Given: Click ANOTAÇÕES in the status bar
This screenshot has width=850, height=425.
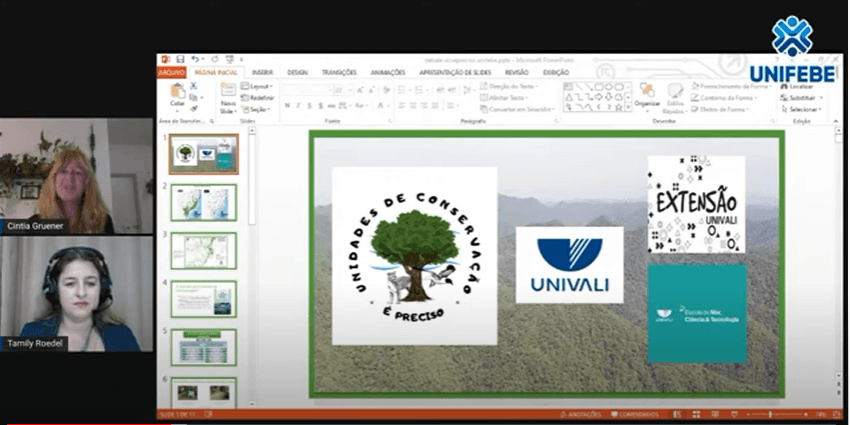Looking at the screenshot, I should (581, 414).
